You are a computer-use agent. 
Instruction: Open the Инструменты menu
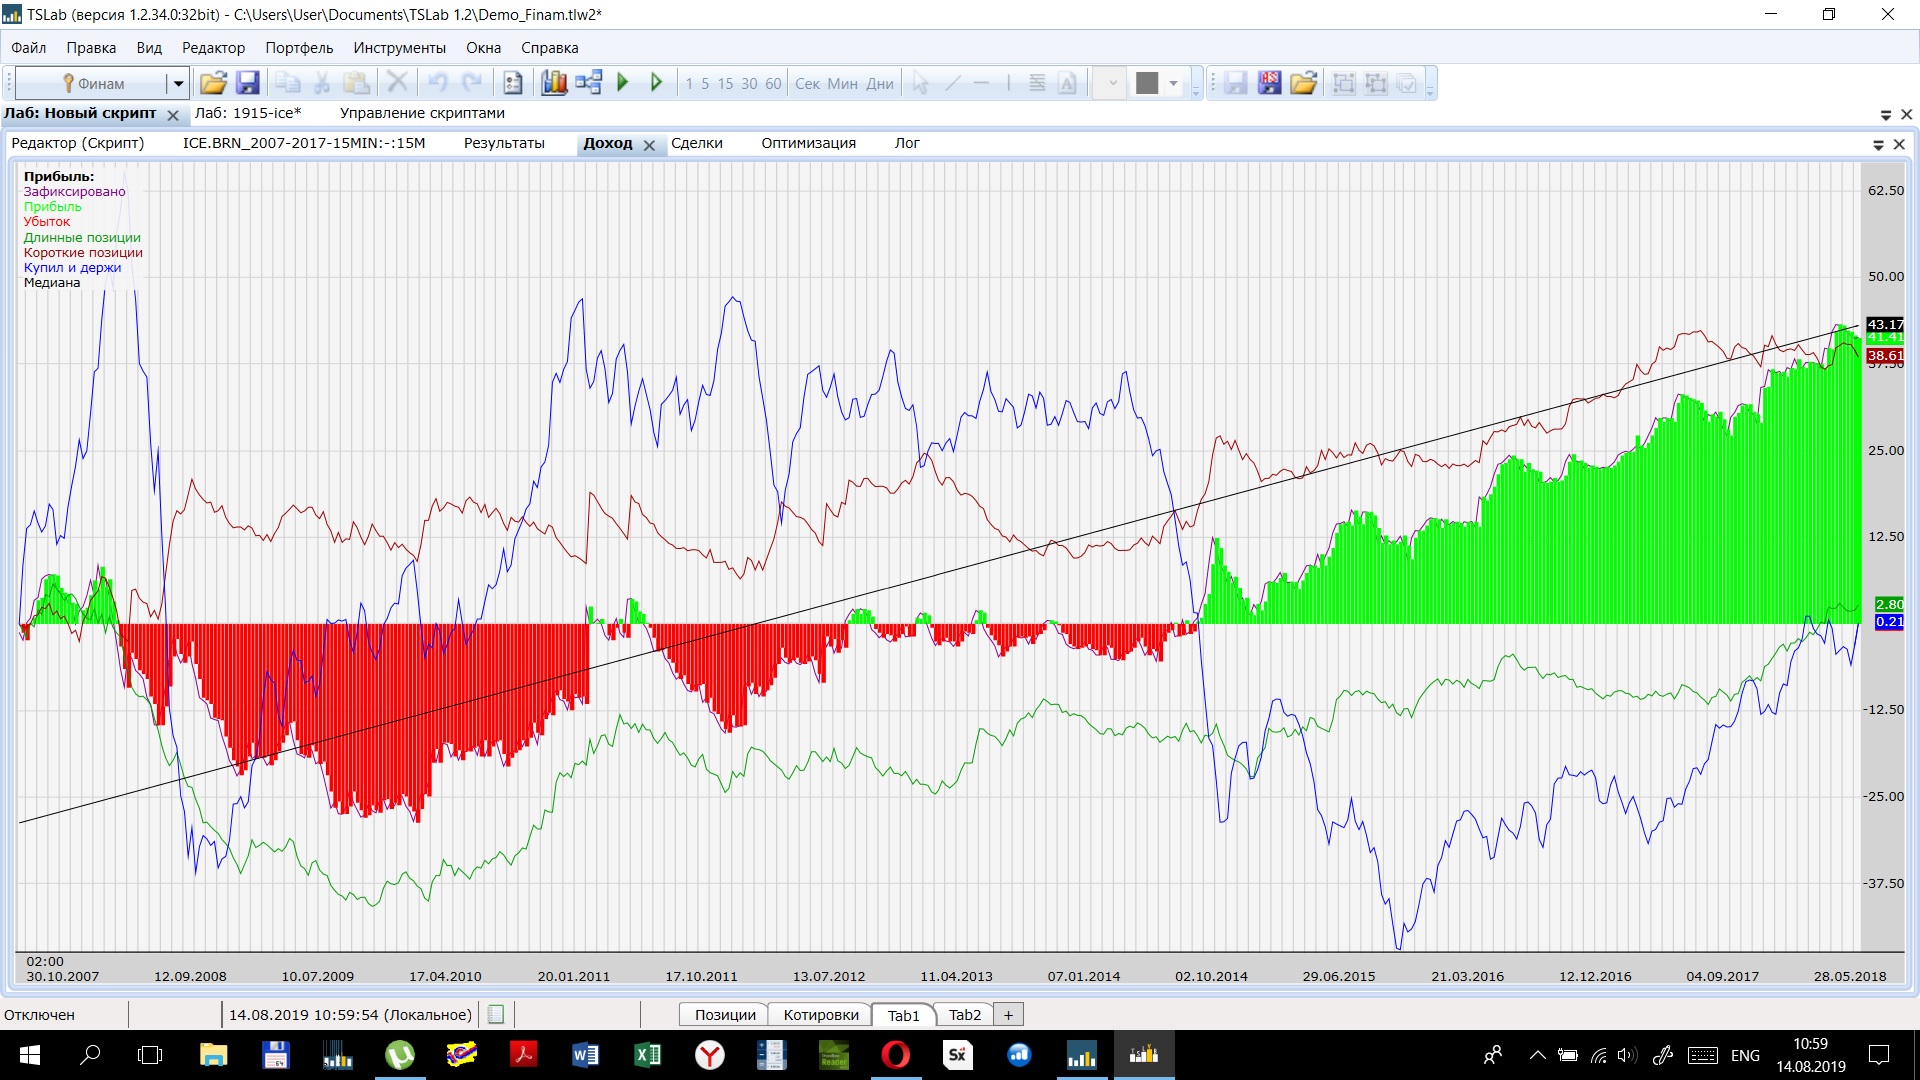click(399, 48)
